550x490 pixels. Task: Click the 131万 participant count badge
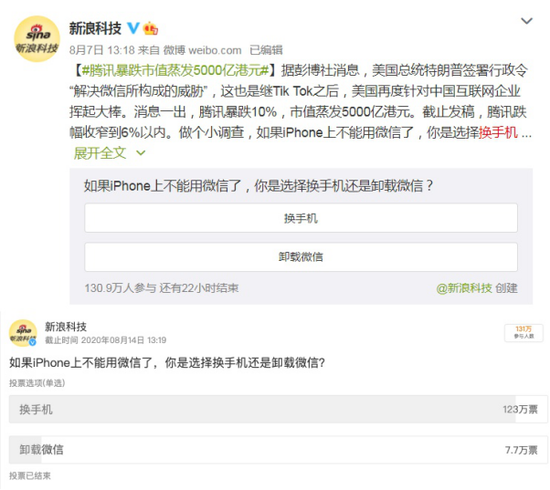click(524, 333)
